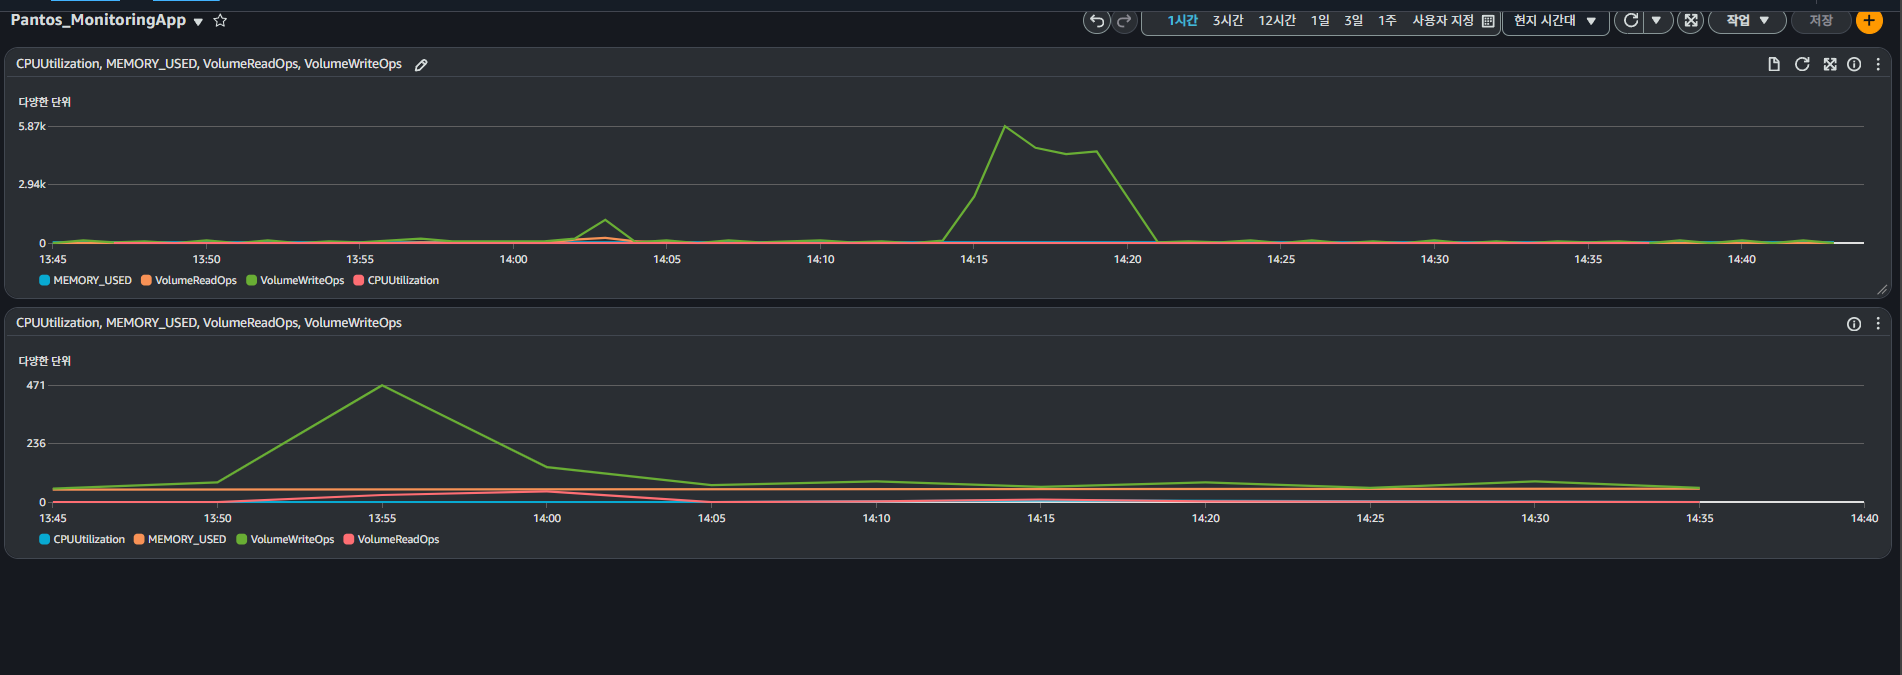Edit the first widget title with pencil icon
The image size is (1902, 675).
click(421, 65)
